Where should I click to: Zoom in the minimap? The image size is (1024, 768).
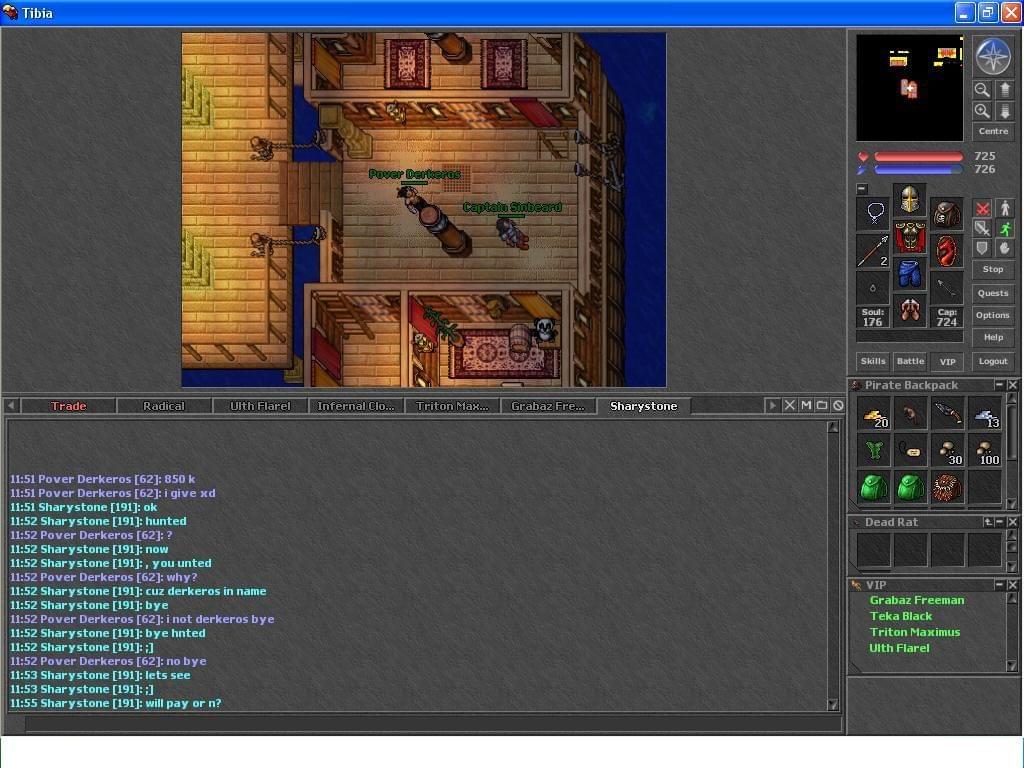pyautogui.click(x=981, y=111)
